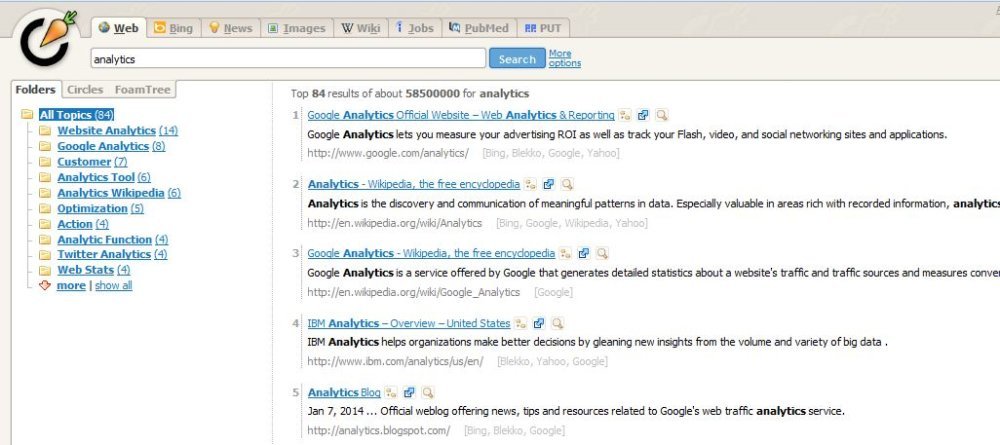Select the Website Analytics folder
This screenshot has width=1000, height=445.
[x=106, y=131]
